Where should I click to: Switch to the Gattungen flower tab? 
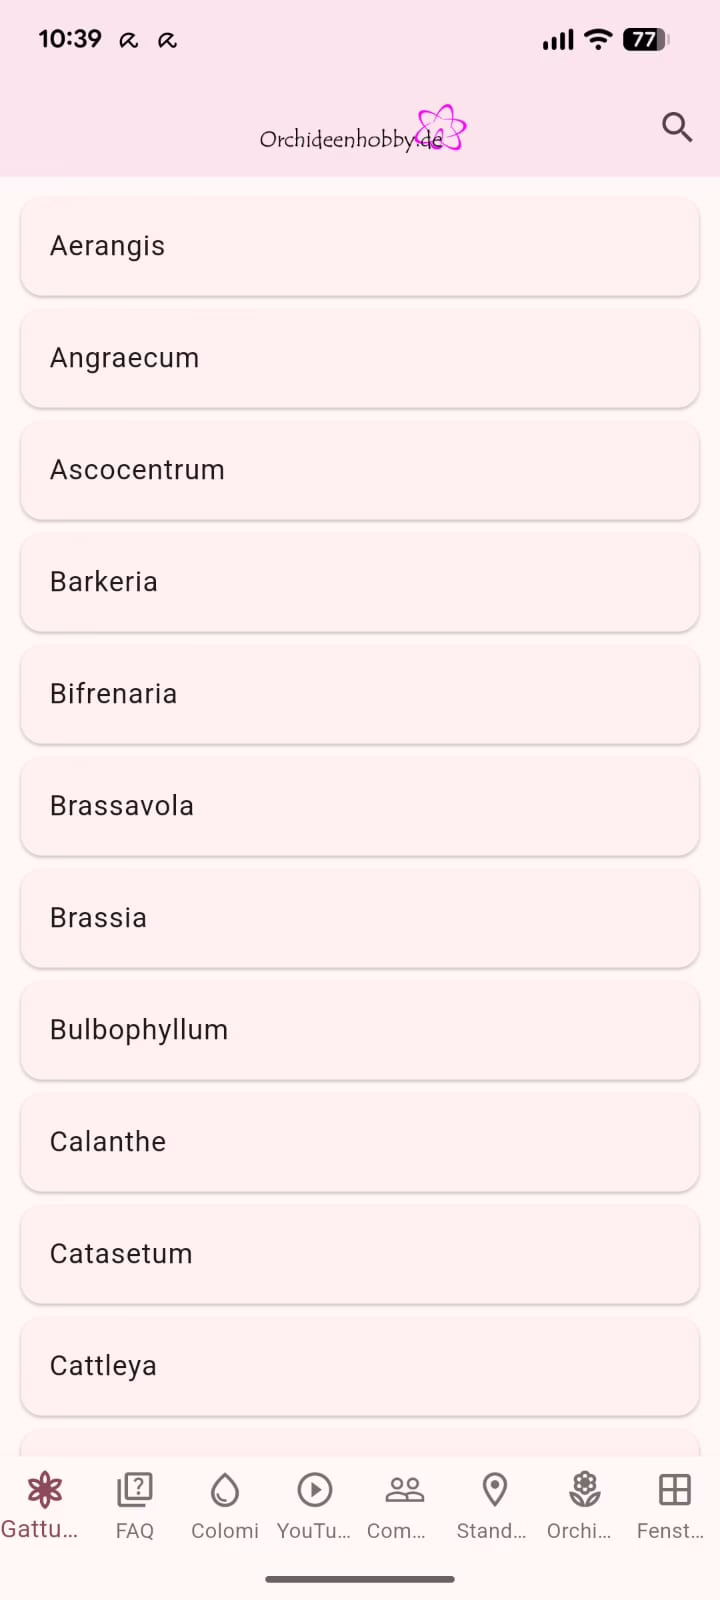(x=45, y=1490)
